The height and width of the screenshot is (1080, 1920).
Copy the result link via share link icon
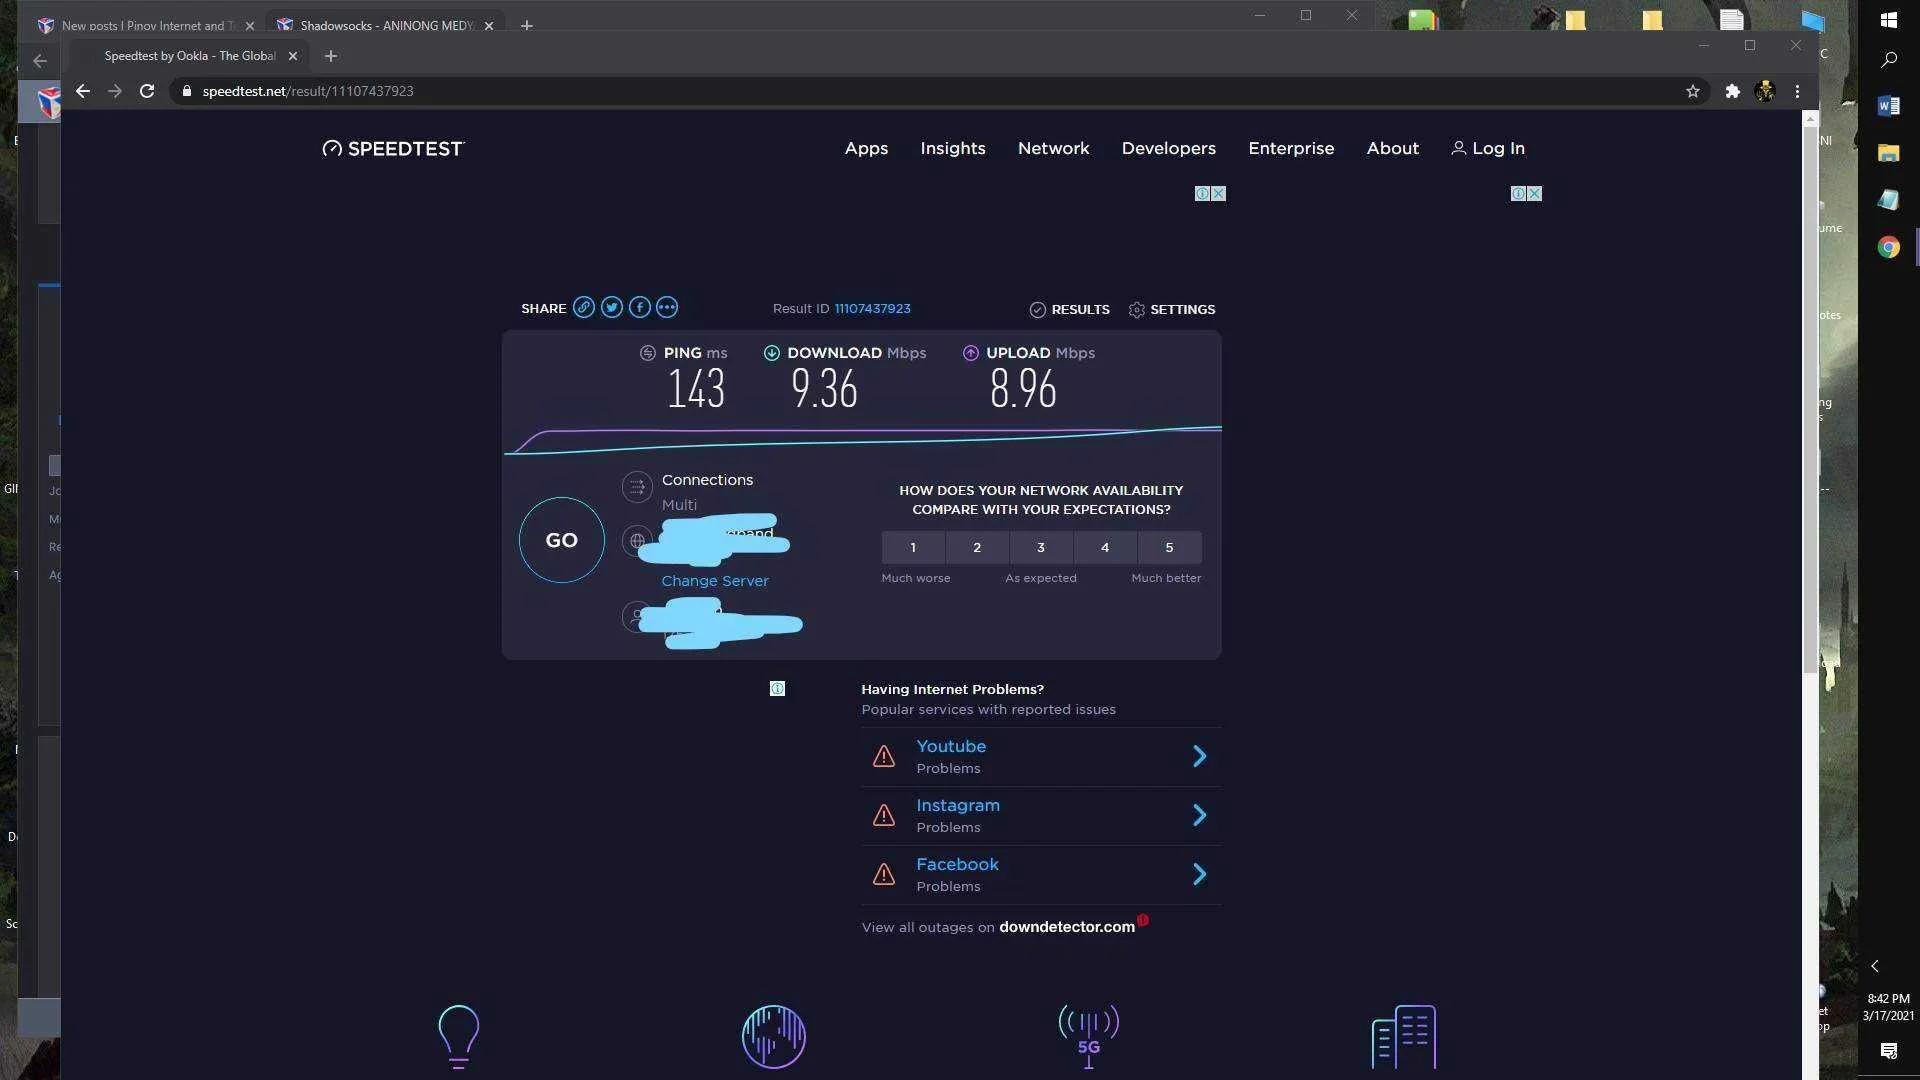pos(584,308)
